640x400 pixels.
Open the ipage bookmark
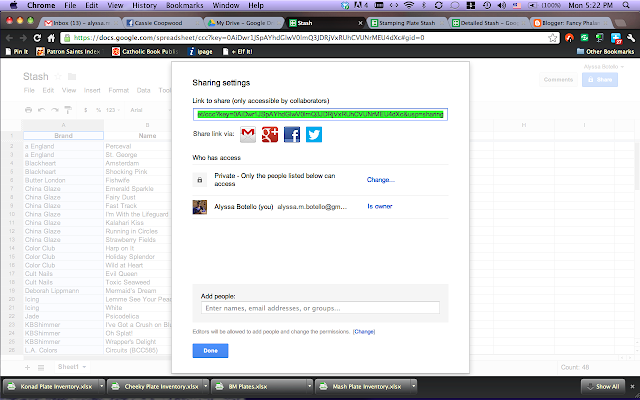click(200, 51)
